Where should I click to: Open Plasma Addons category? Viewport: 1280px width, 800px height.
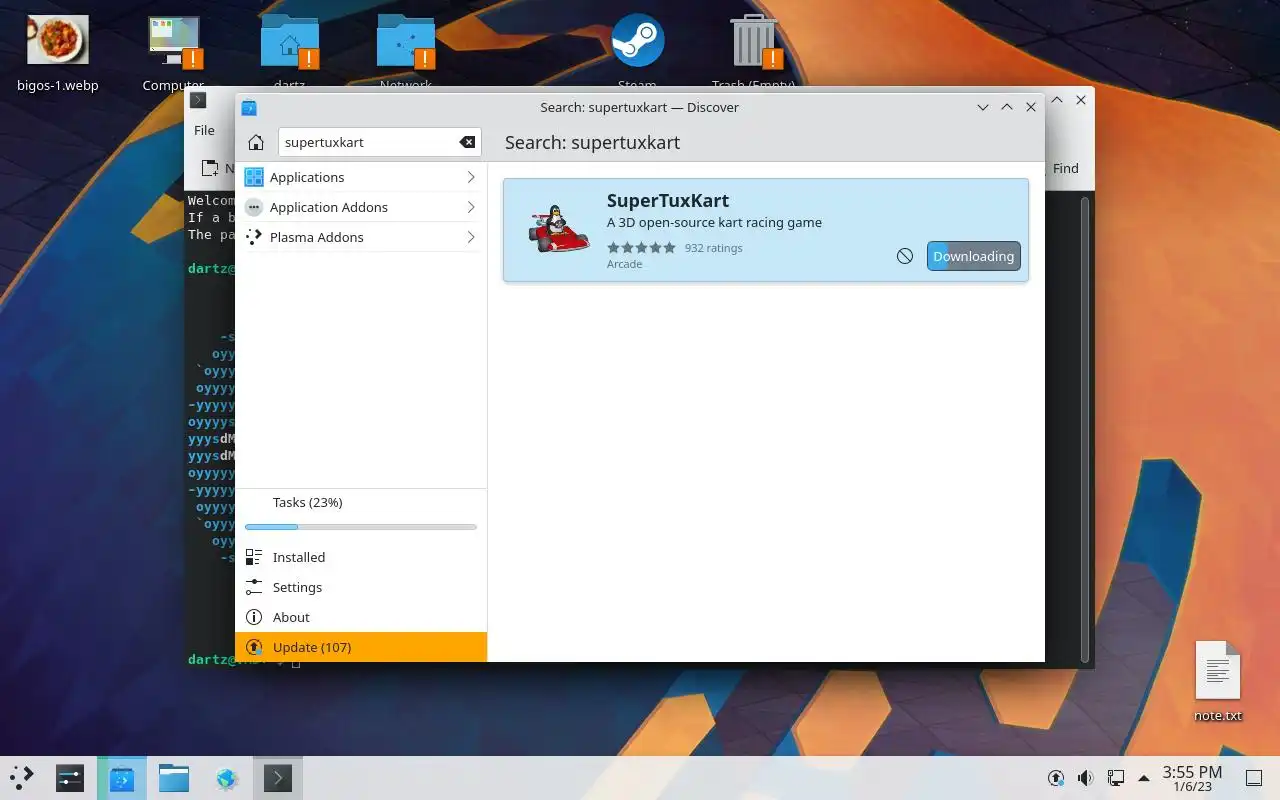coord(361,237)
